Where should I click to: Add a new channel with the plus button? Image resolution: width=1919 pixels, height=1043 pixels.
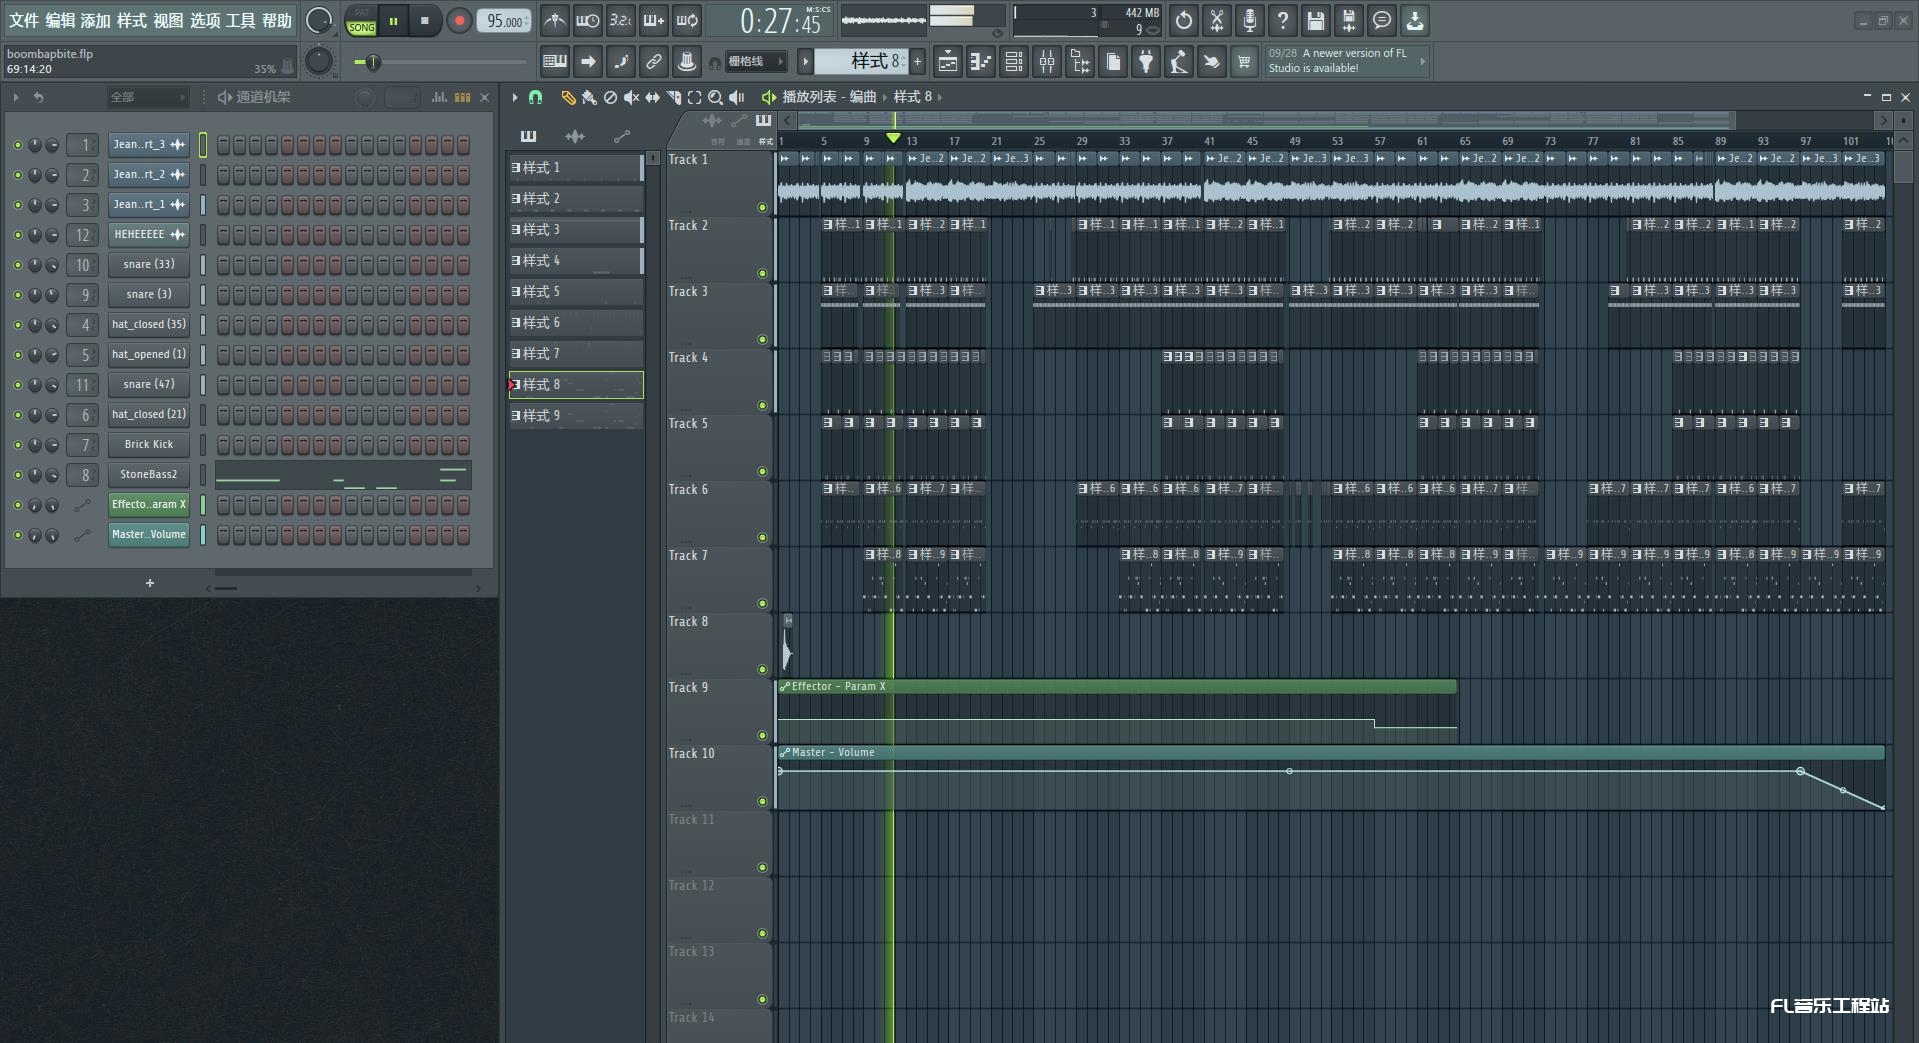(150, 583)
